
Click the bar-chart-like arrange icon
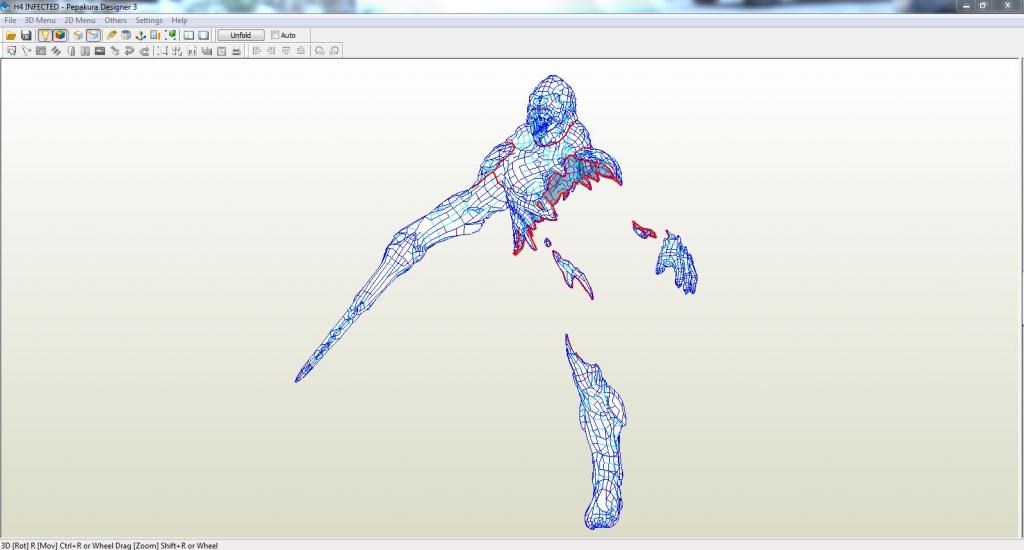point(207,51)
